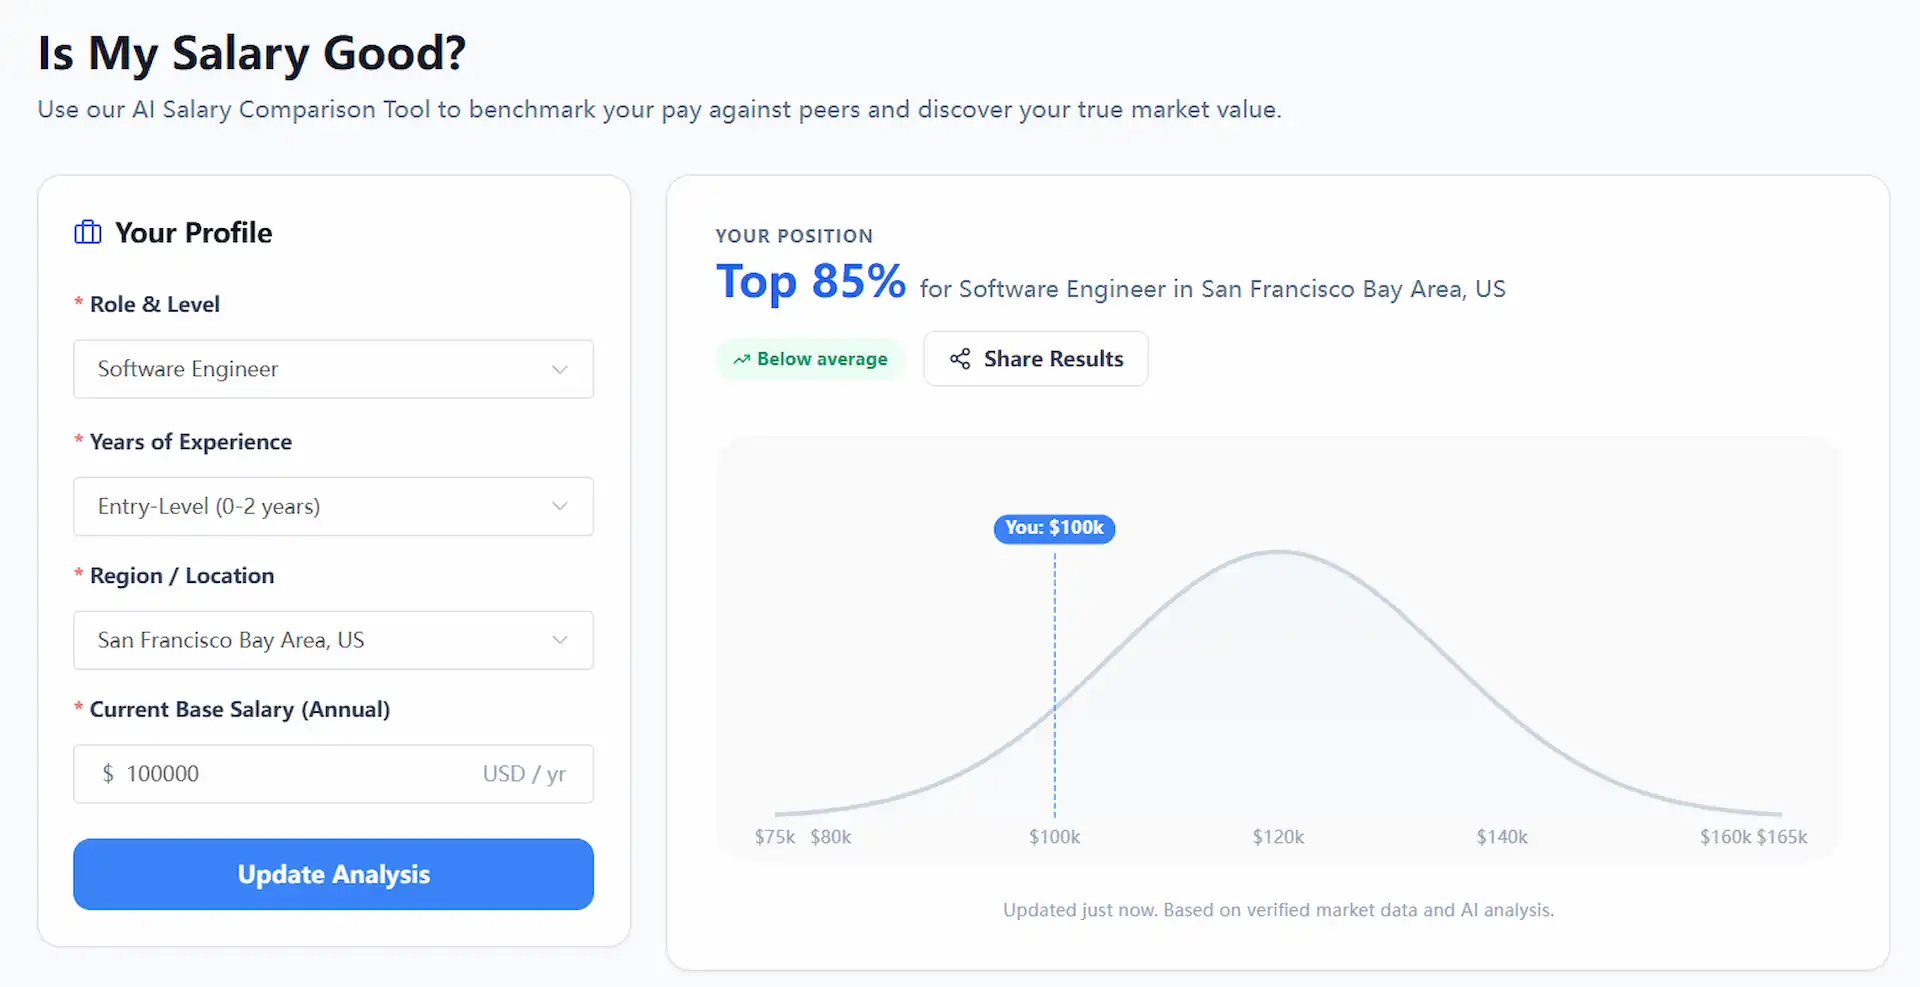1920x987 pixels.
Task: Expand the Years of Experience selector
Action: (333, 506)
